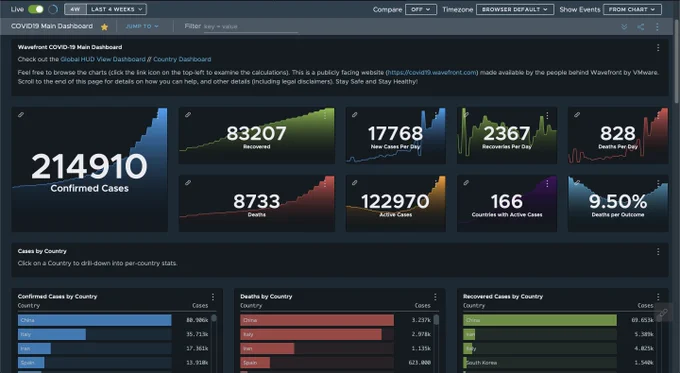Viewport: 680px width, 373px height.
Task: Open kebab menu on 8733 Deaths chart
Action: click(x=325, y=184)
